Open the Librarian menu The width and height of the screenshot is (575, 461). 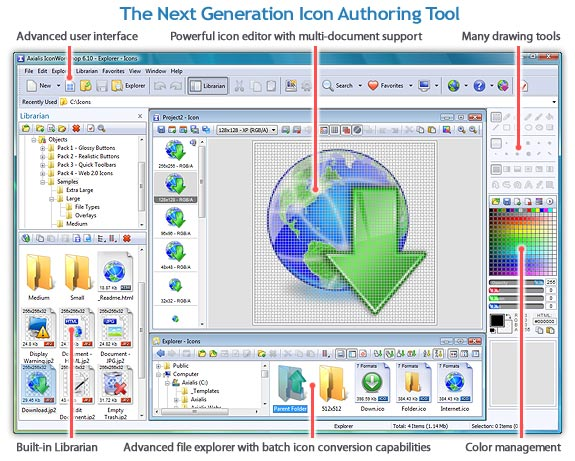(87, 71)
